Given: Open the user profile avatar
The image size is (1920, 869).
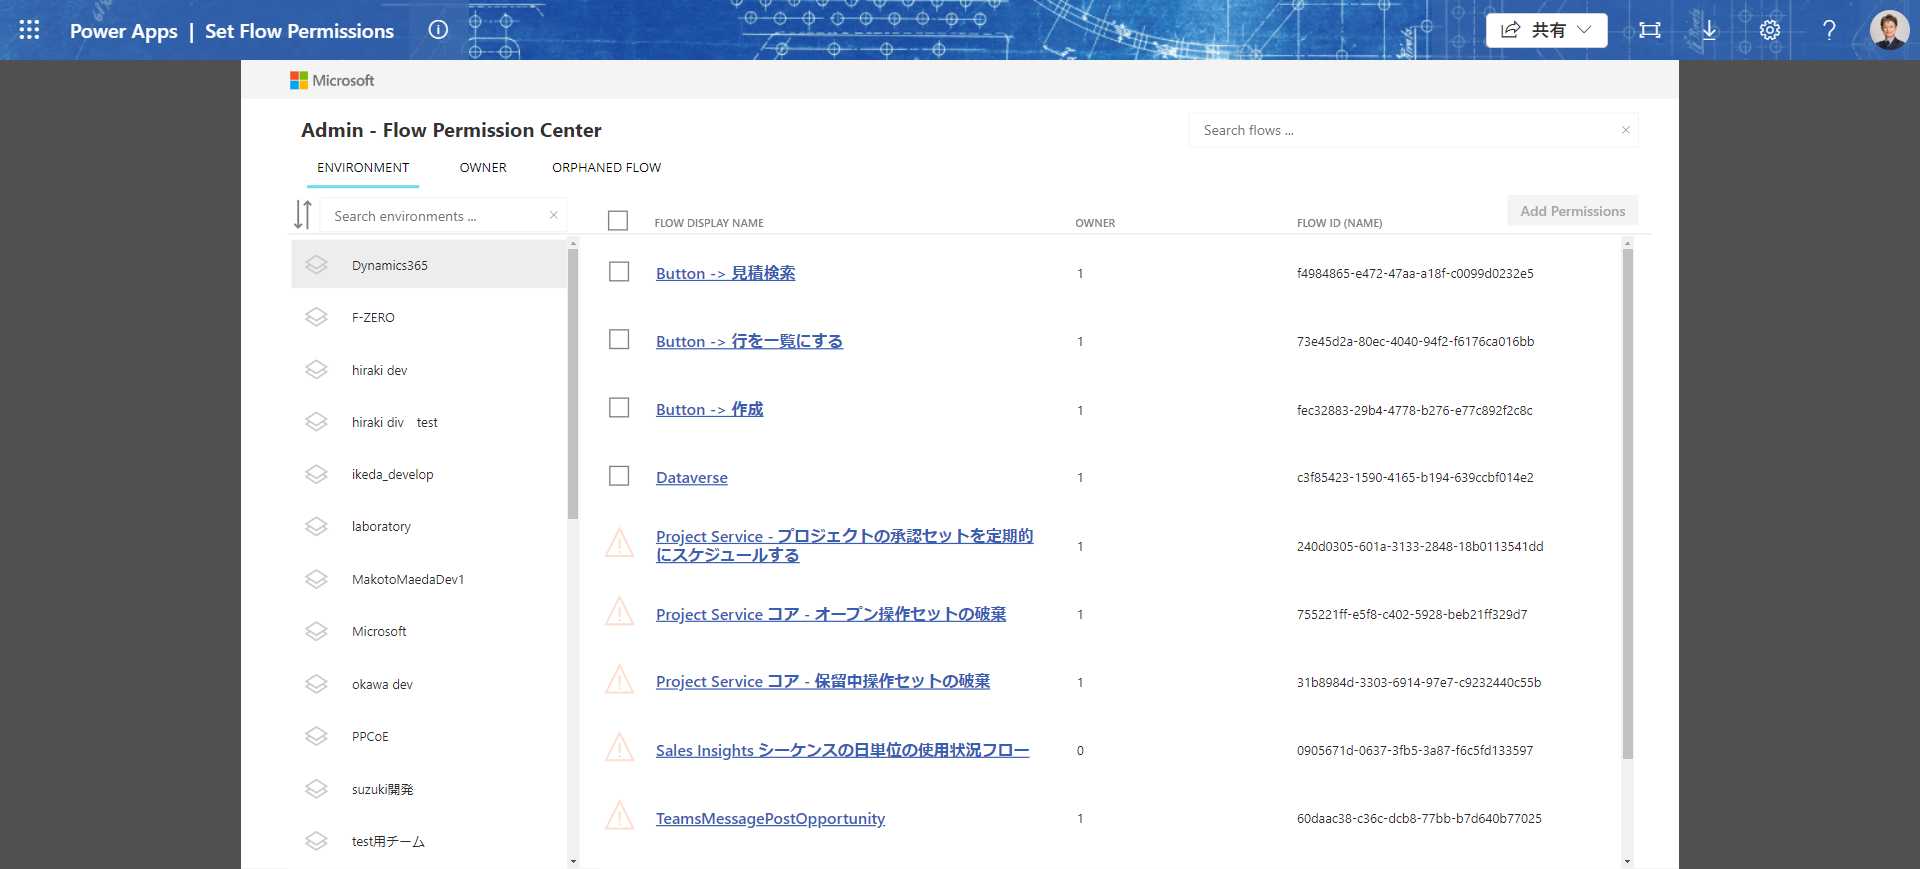Looking at the screenshot, I should 1889,30.
